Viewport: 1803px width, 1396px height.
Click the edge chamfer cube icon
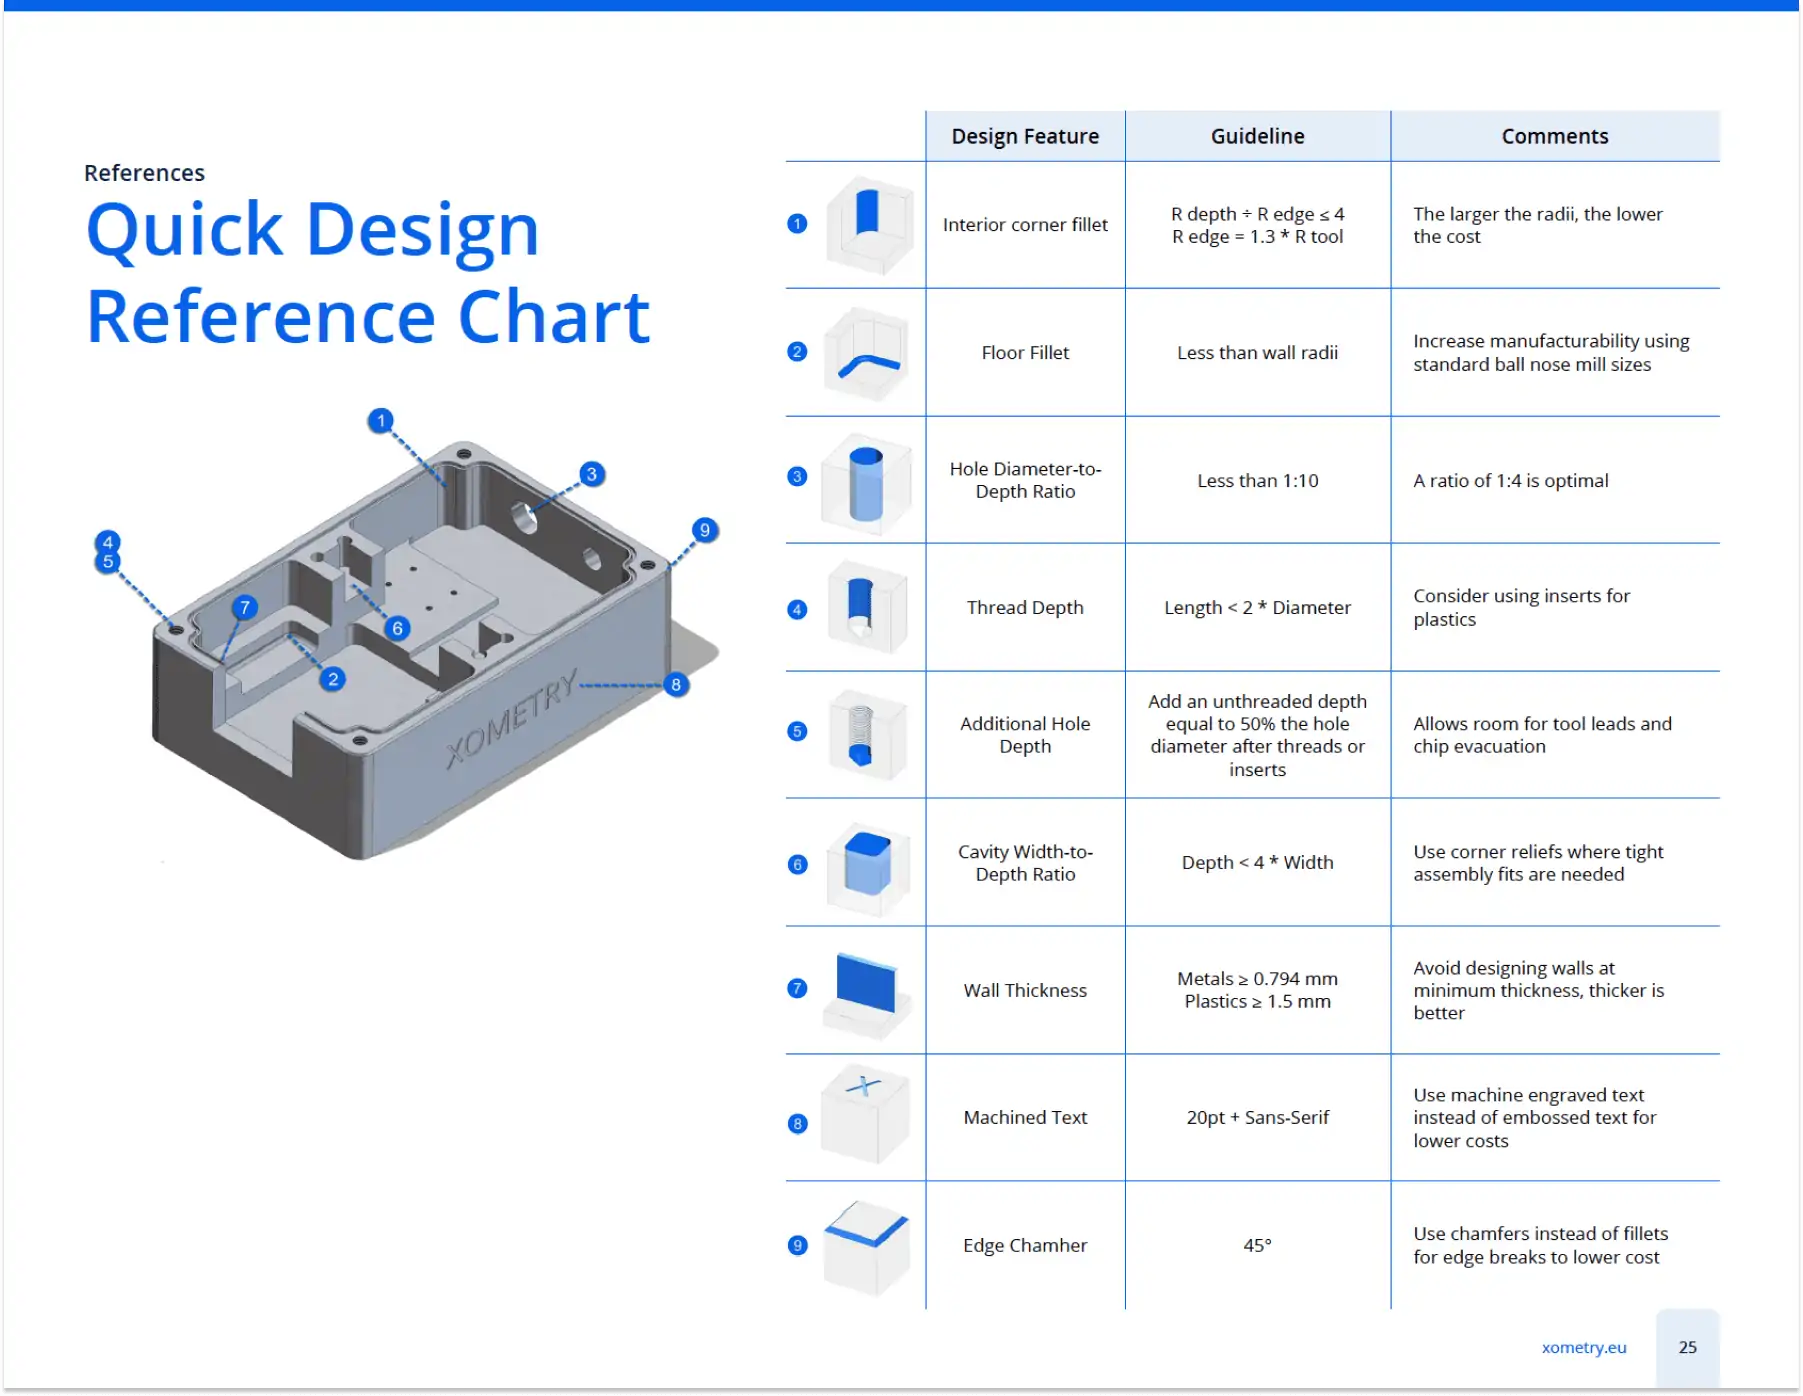tap(866, 1248)
